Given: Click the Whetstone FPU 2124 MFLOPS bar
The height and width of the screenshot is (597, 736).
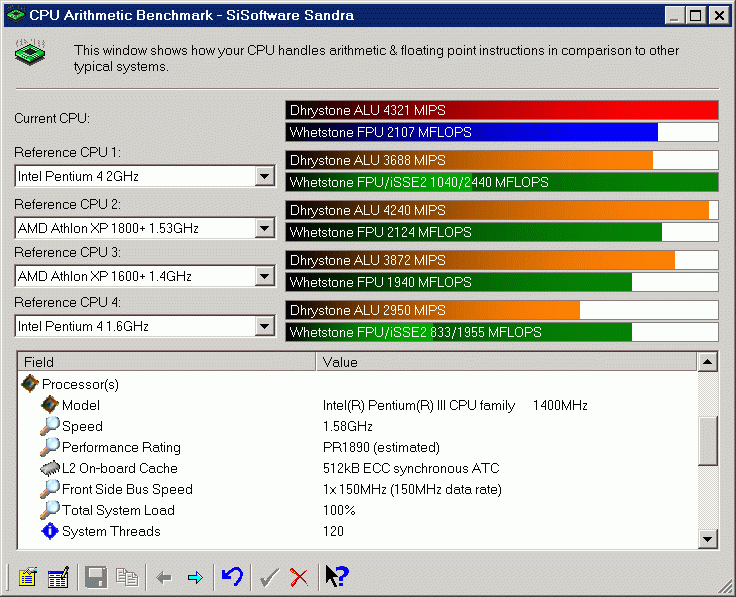Looking at the screenshot, I should [502, 232].
